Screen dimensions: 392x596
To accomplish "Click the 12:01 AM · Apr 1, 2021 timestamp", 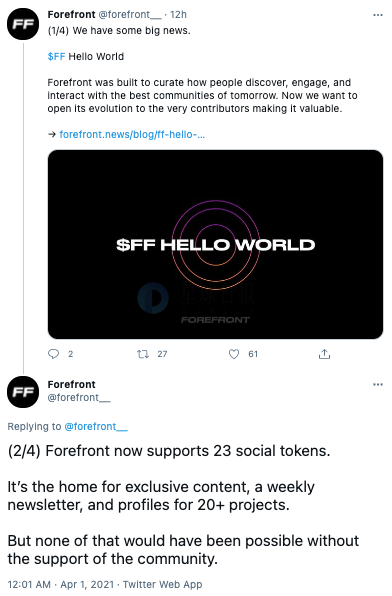I will point(61,584).
